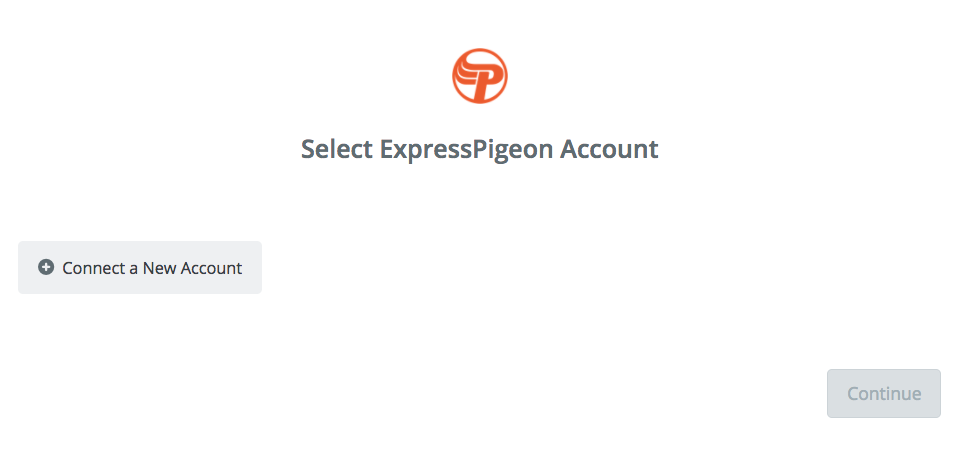
Task: Open the new account connection dialog
Action: (140, 267)
